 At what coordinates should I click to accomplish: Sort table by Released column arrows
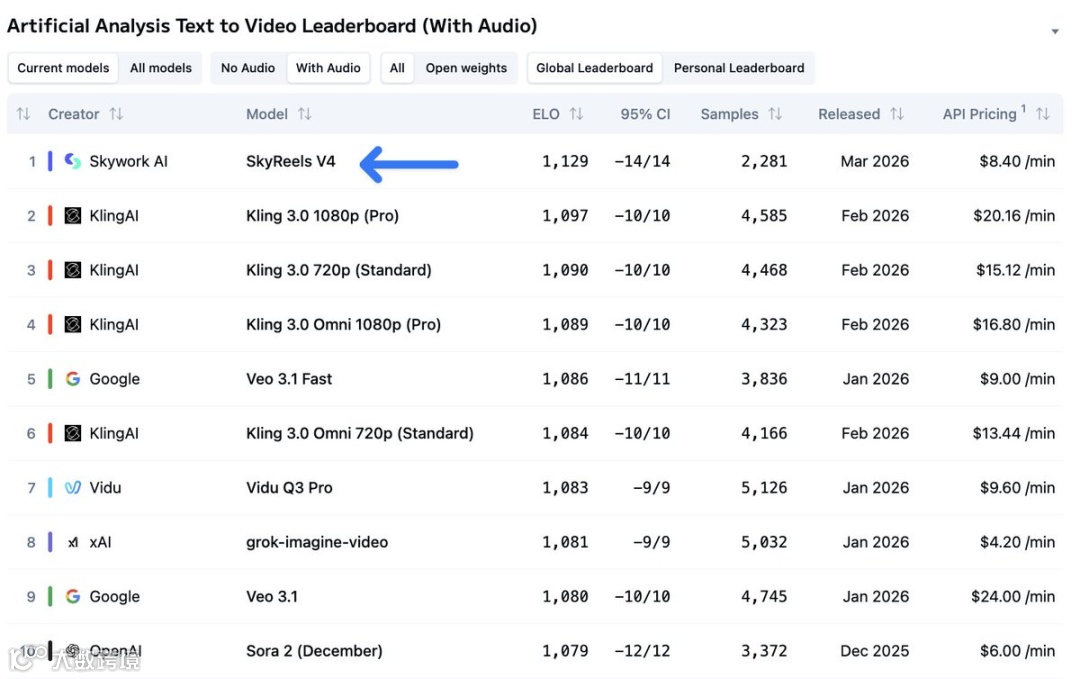pos(897,114)
